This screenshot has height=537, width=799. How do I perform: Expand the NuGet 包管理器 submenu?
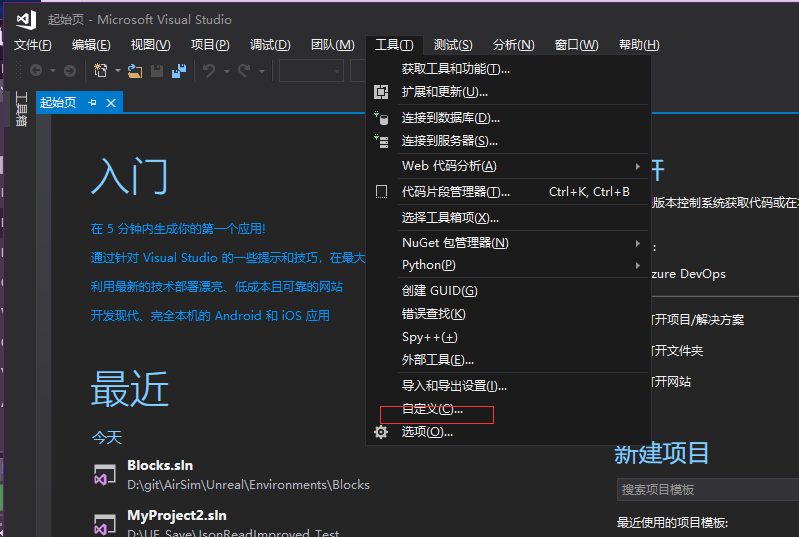[x=637, y=244]
